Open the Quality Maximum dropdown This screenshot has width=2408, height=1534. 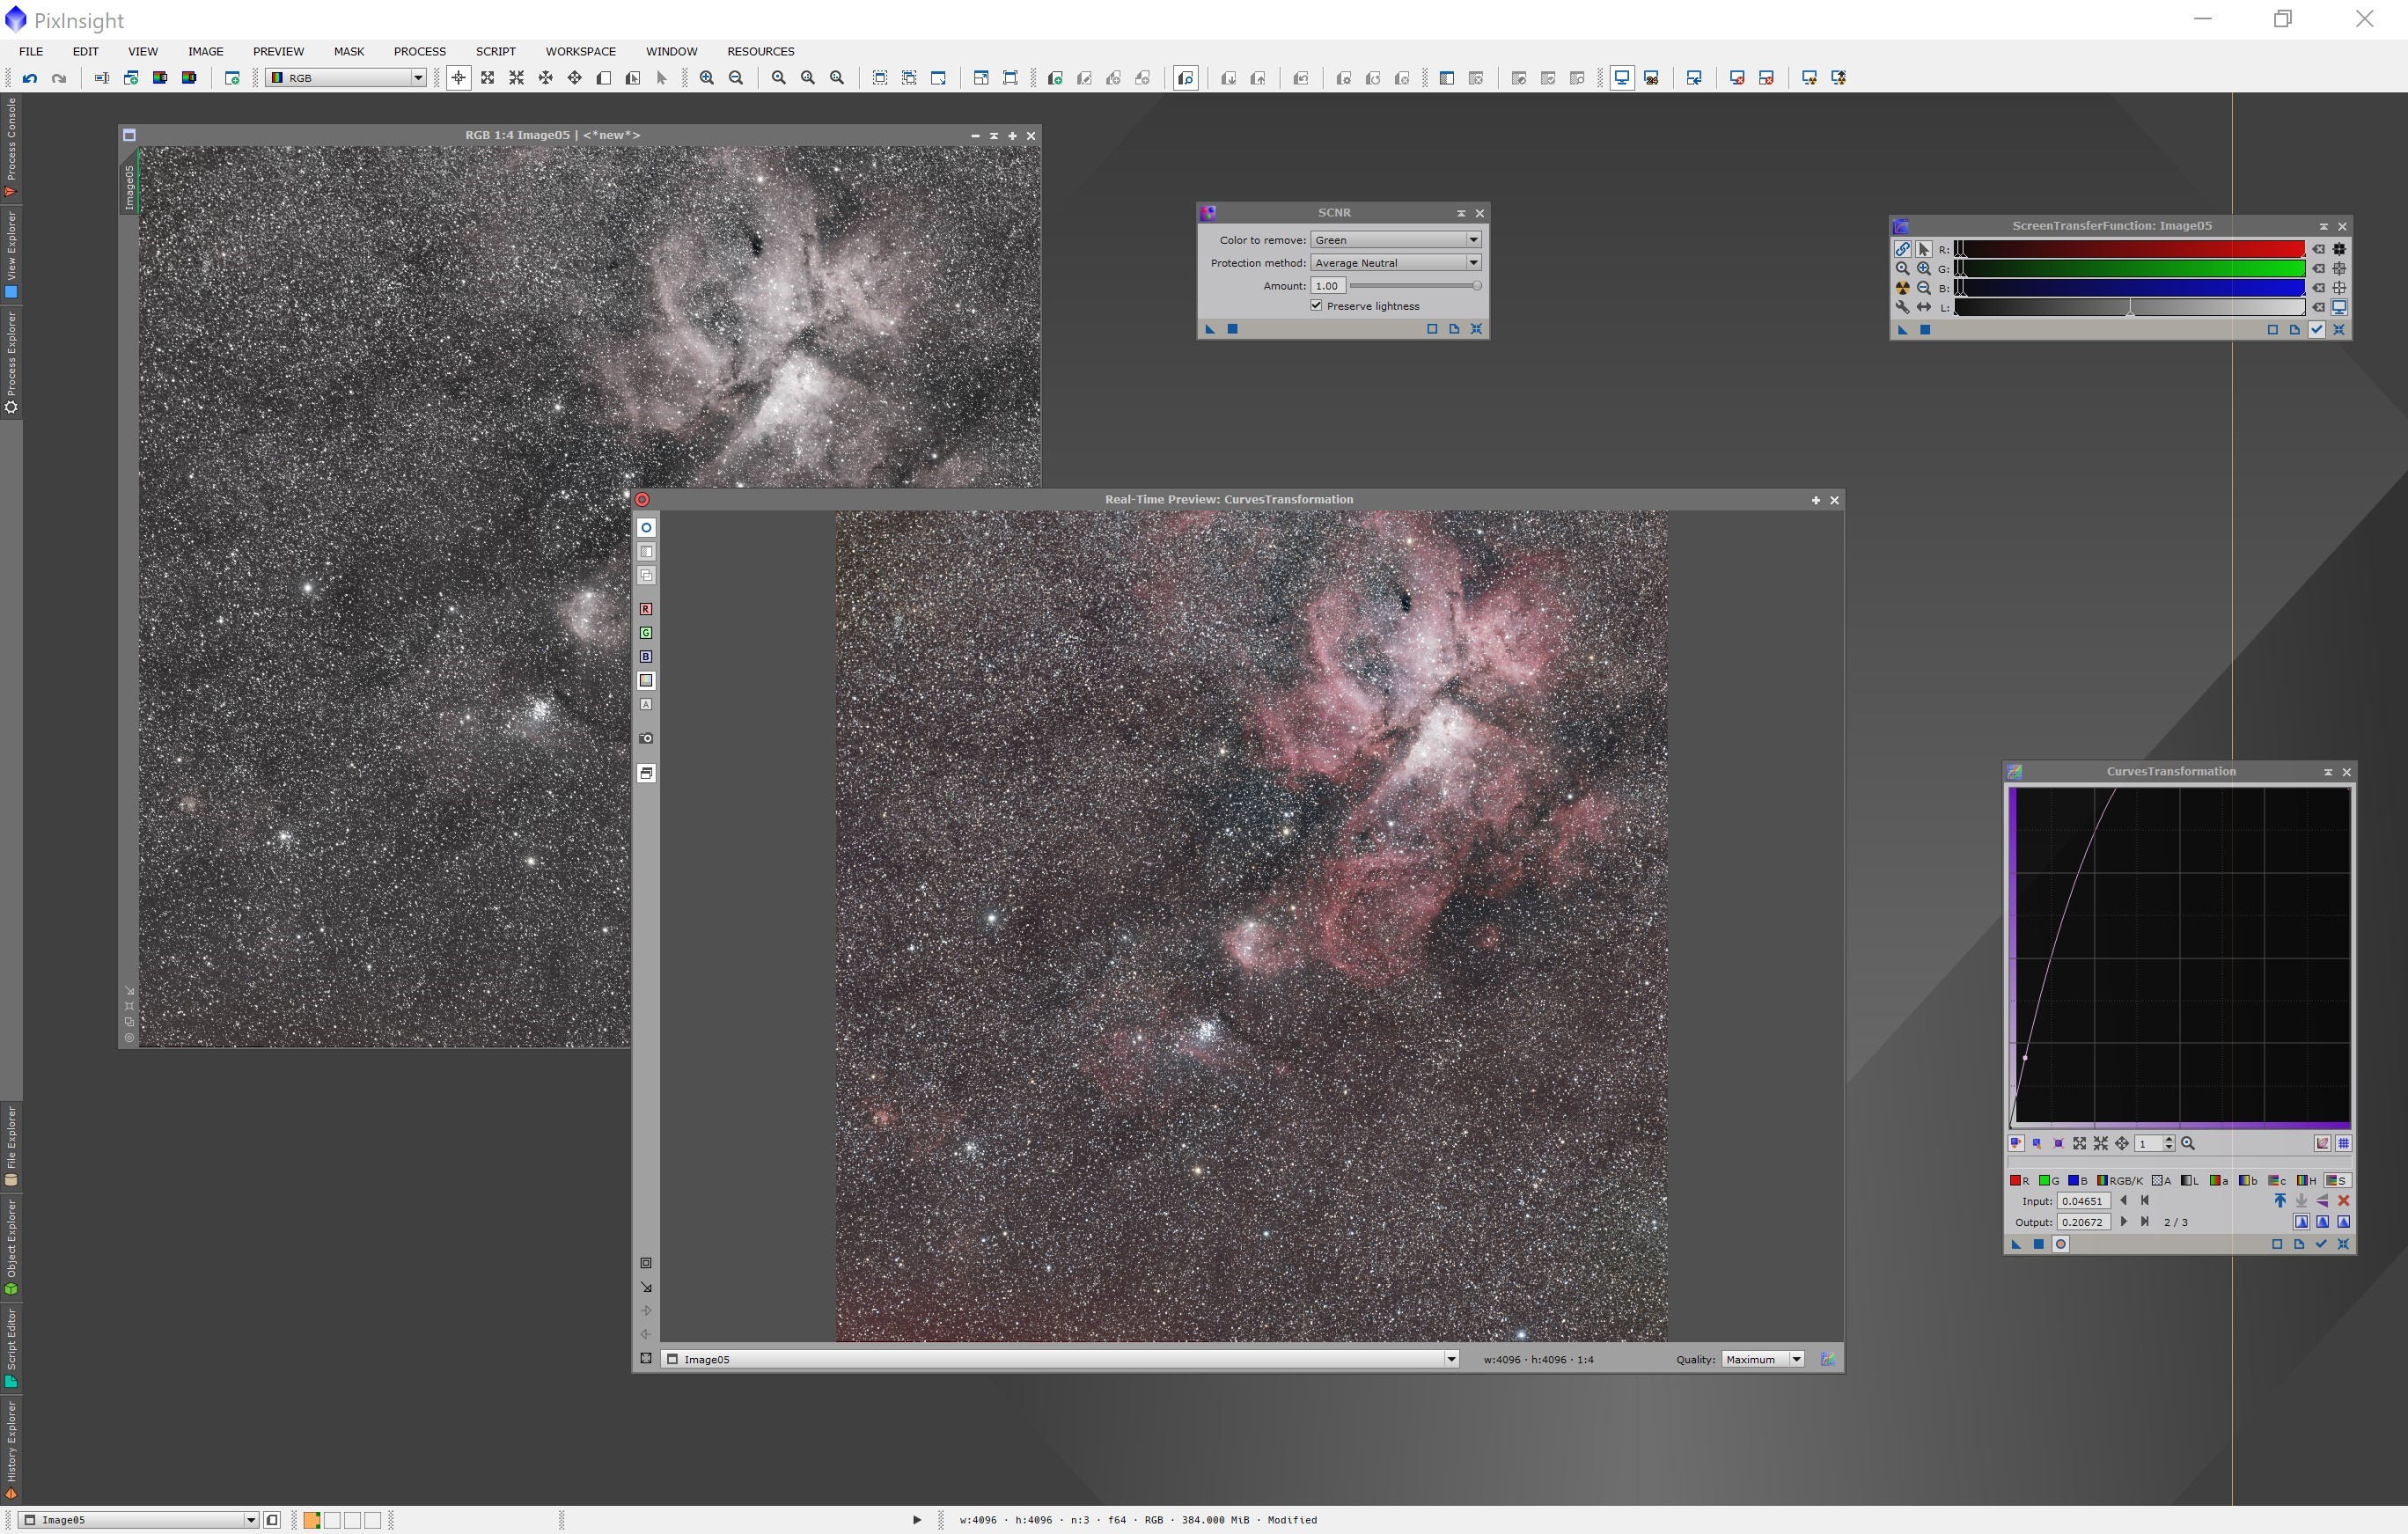1762,1360
